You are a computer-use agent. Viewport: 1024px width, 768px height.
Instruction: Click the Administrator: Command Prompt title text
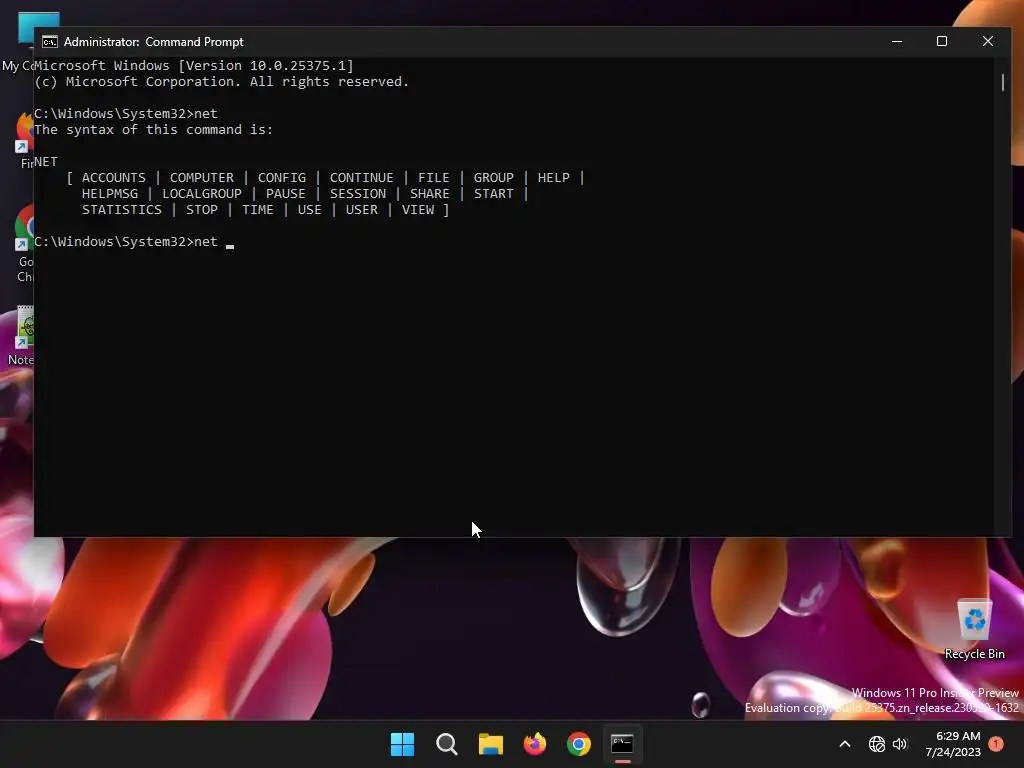point(153,42)
